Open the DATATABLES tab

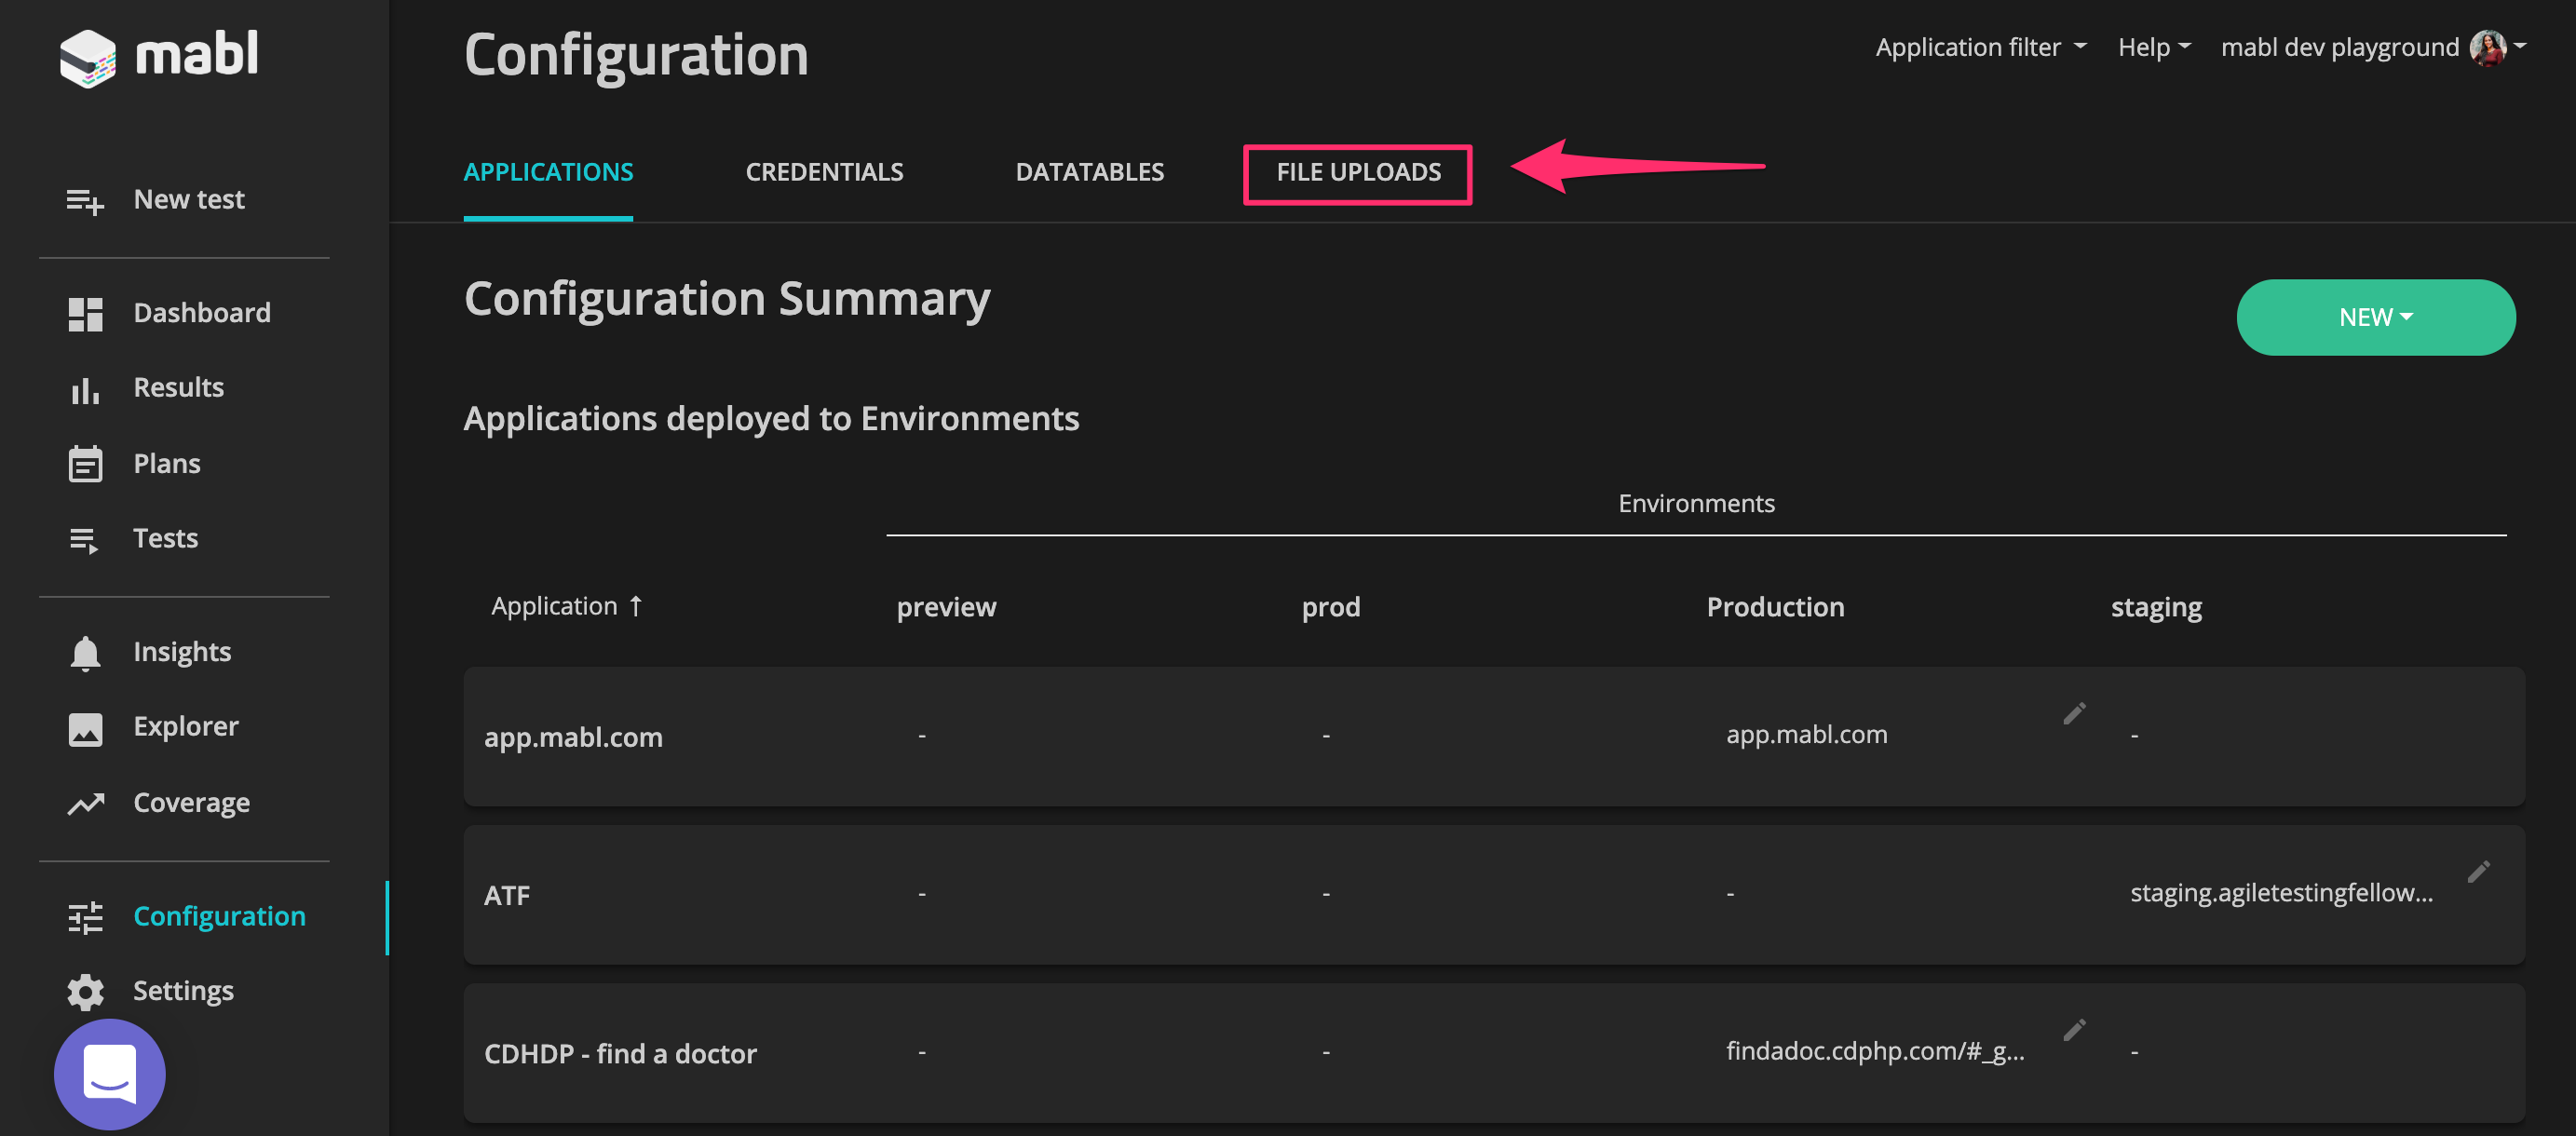point(1089,173)
